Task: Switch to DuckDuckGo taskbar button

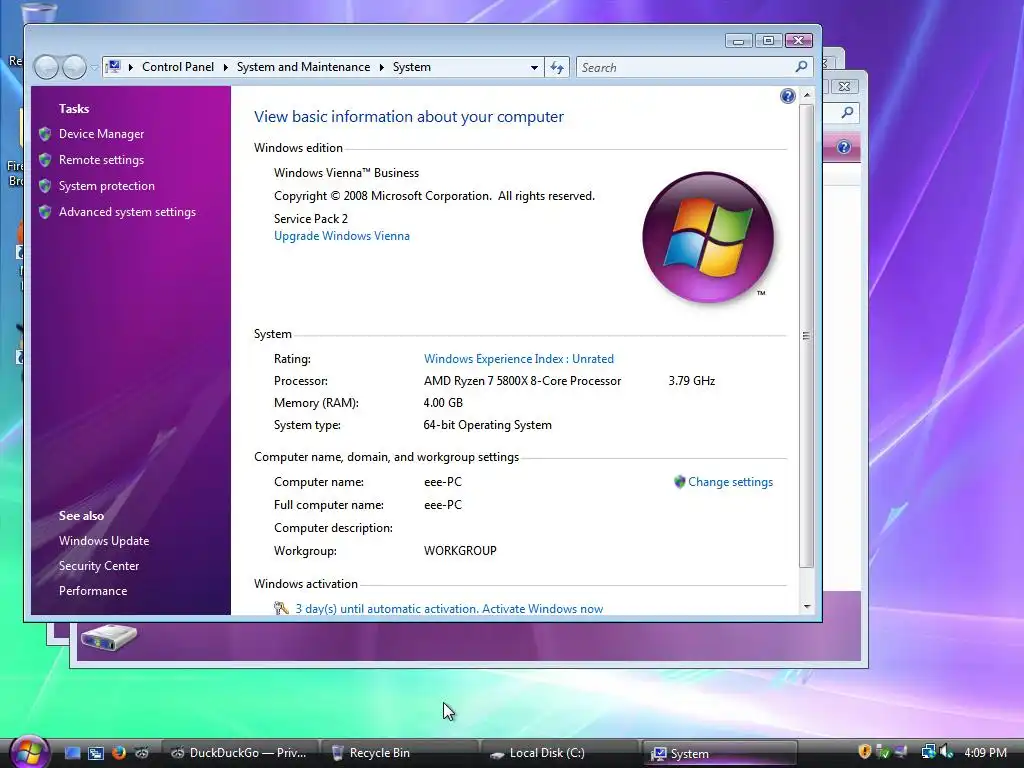Action: tap(238, 753)
